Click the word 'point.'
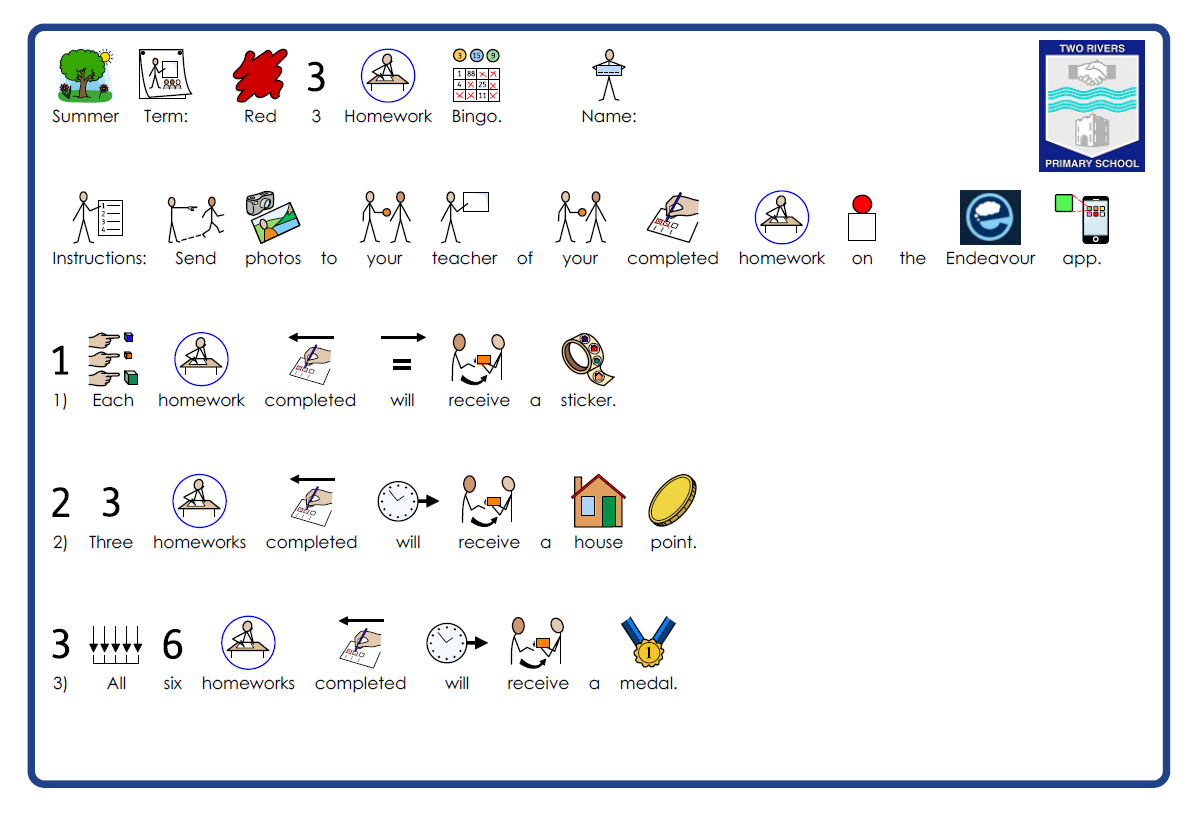The width and height of the screenshot is (1190, 815). 673,543
